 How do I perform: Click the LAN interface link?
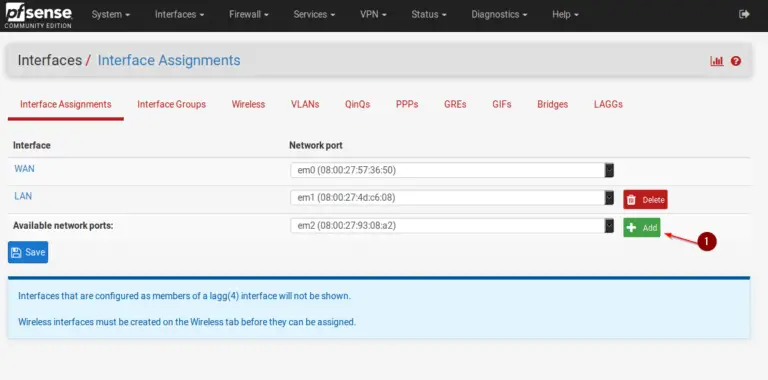(23, 196)
